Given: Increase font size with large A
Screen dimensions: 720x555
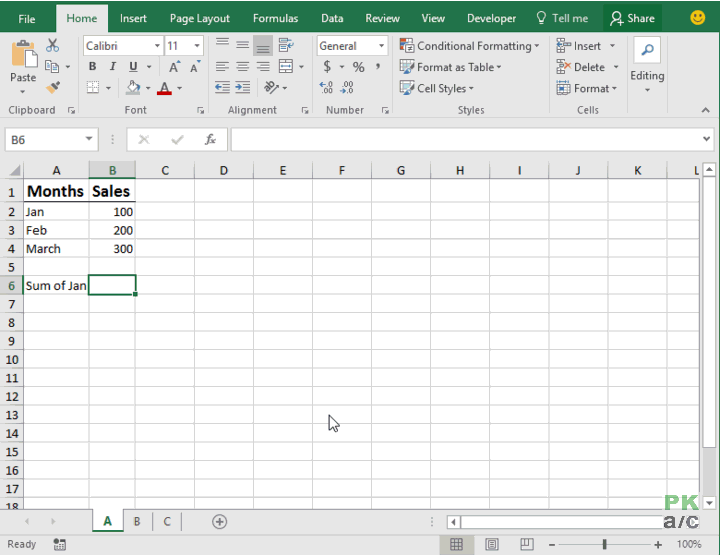Looking at the screenshot, I should pos(174,67).
